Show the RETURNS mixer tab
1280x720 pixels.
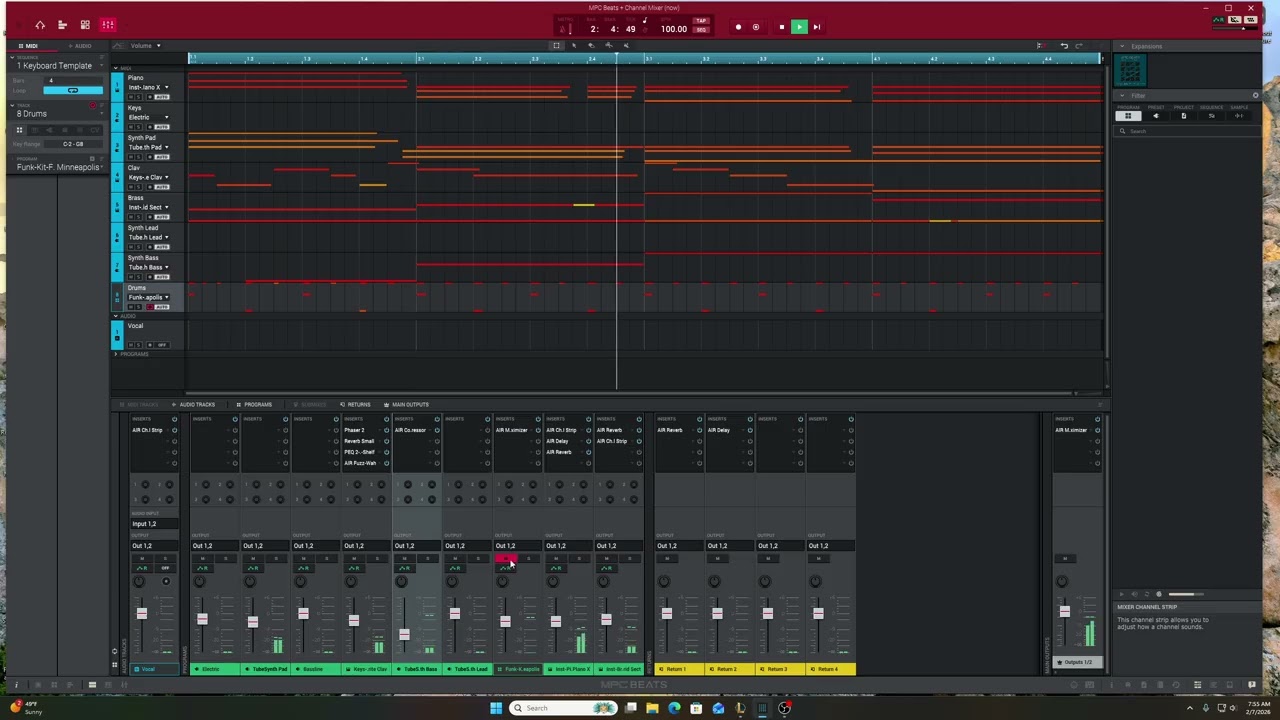point(356,405)
